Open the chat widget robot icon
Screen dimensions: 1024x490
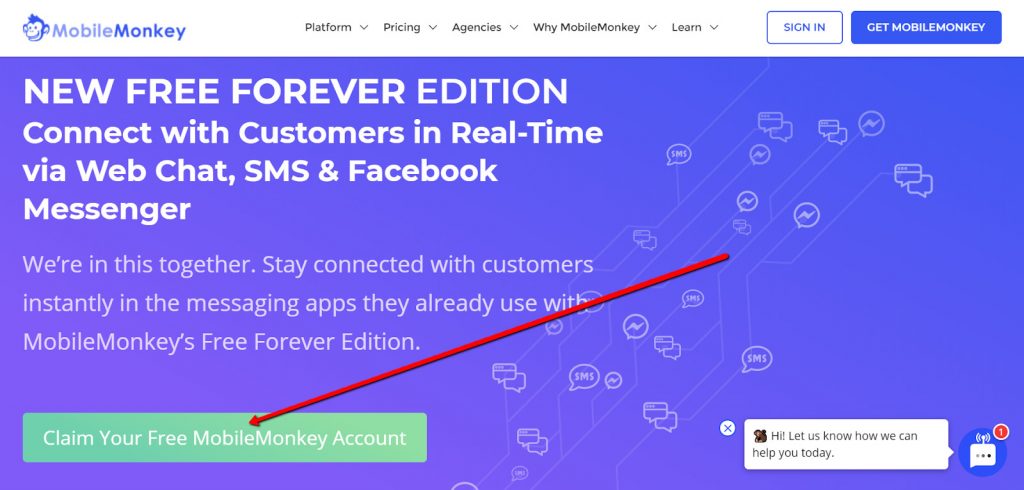[983, 452]
